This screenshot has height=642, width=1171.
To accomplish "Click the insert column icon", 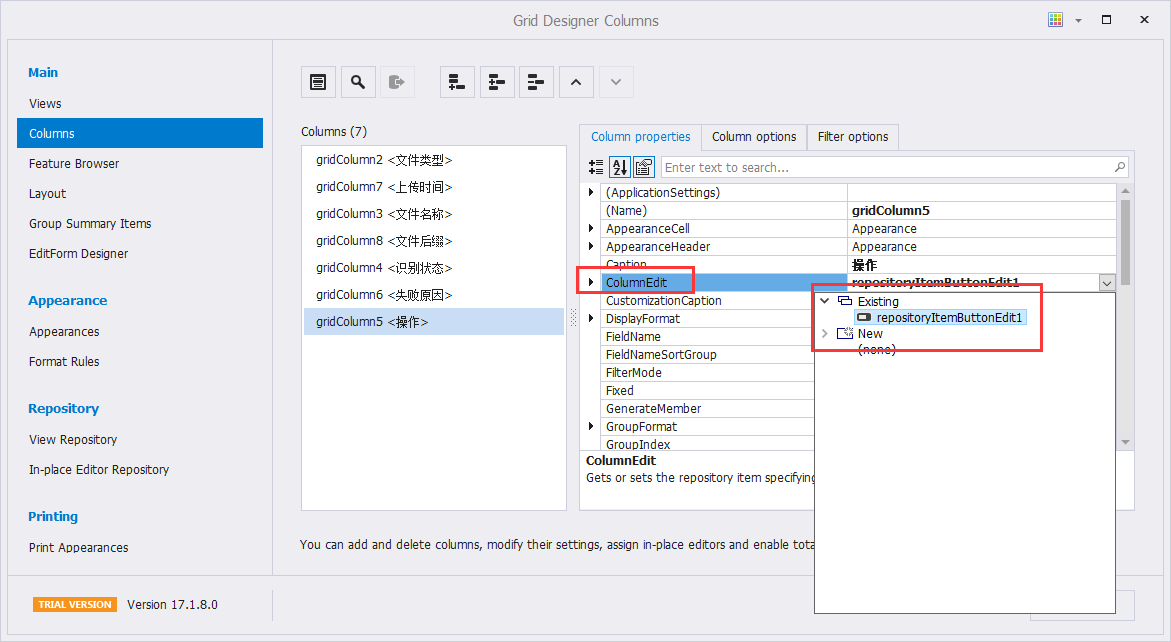I will click(x=497, y=82).
